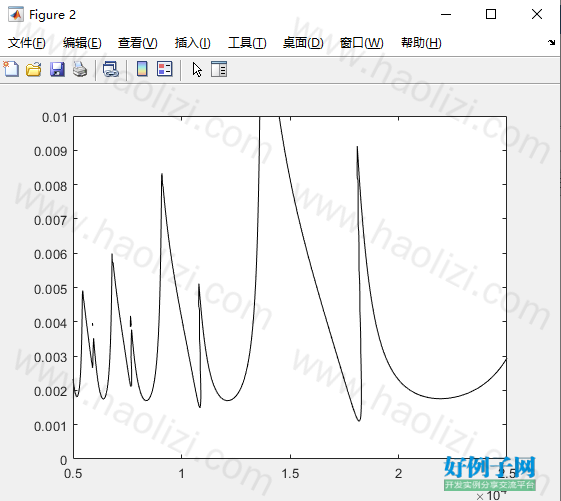This screenshot has width=561, height=501.
Task: Minimize the Figure 2 window
Action: pos(446,14)
